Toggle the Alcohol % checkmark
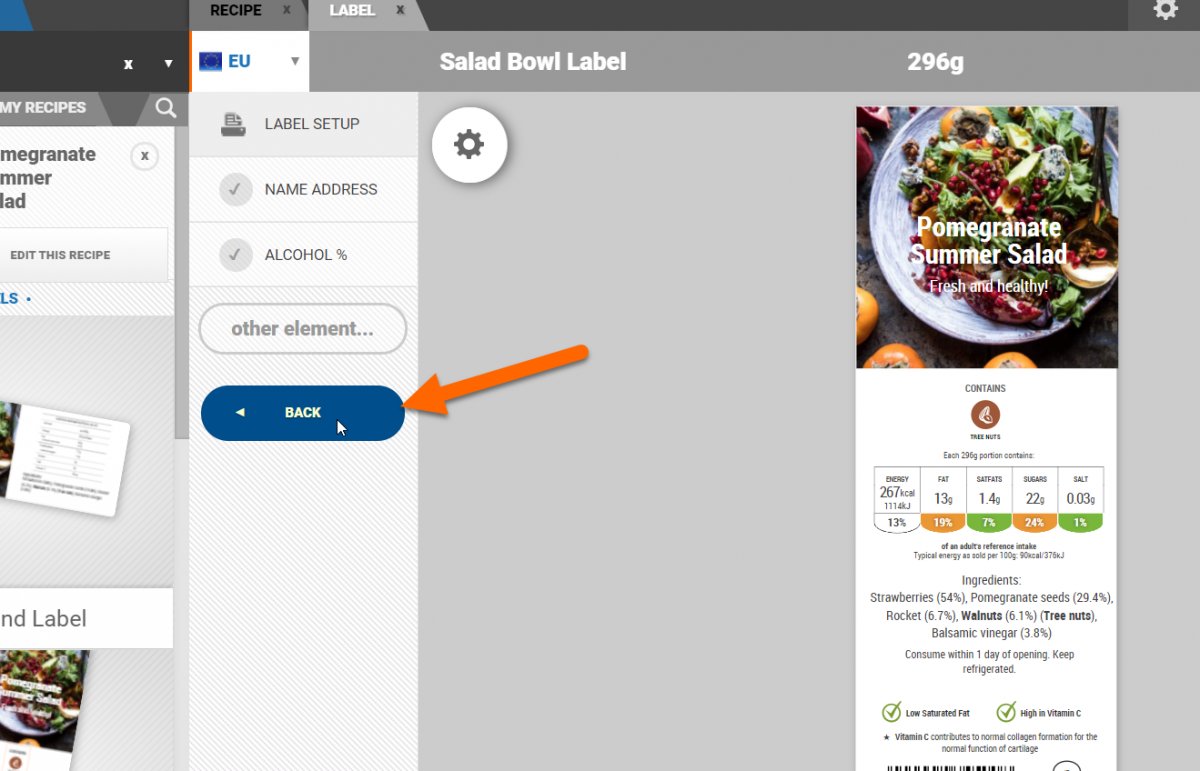Image resolution: width=1200 pixels, height=771 pixels. coord(235,254)
